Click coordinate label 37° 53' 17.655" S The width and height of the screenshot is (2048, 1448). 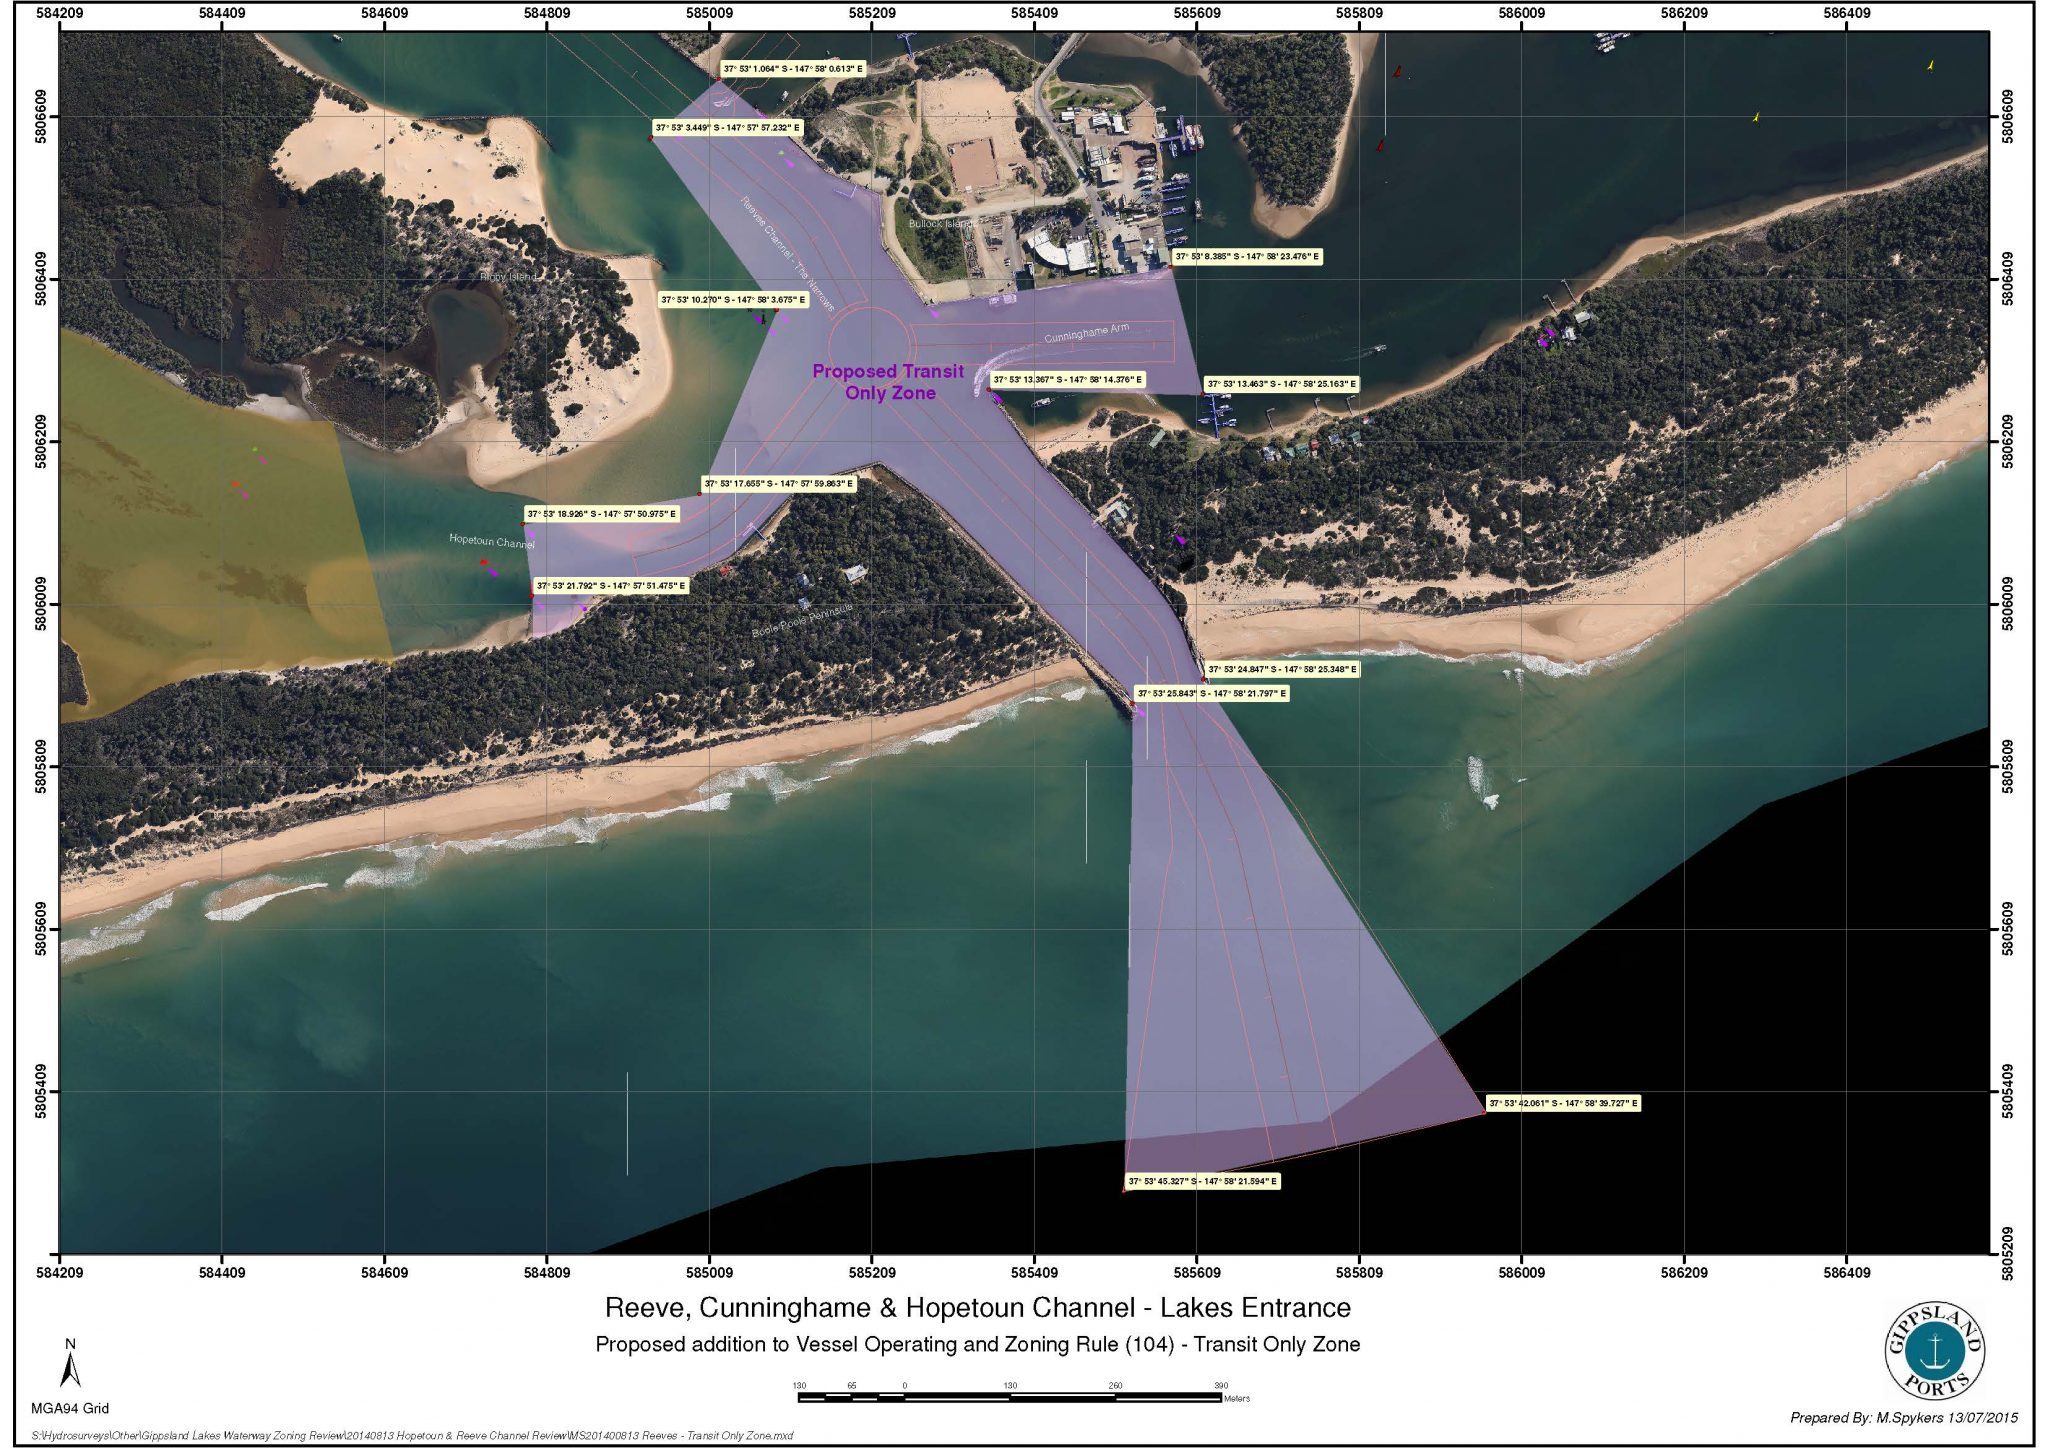[779, 484]
